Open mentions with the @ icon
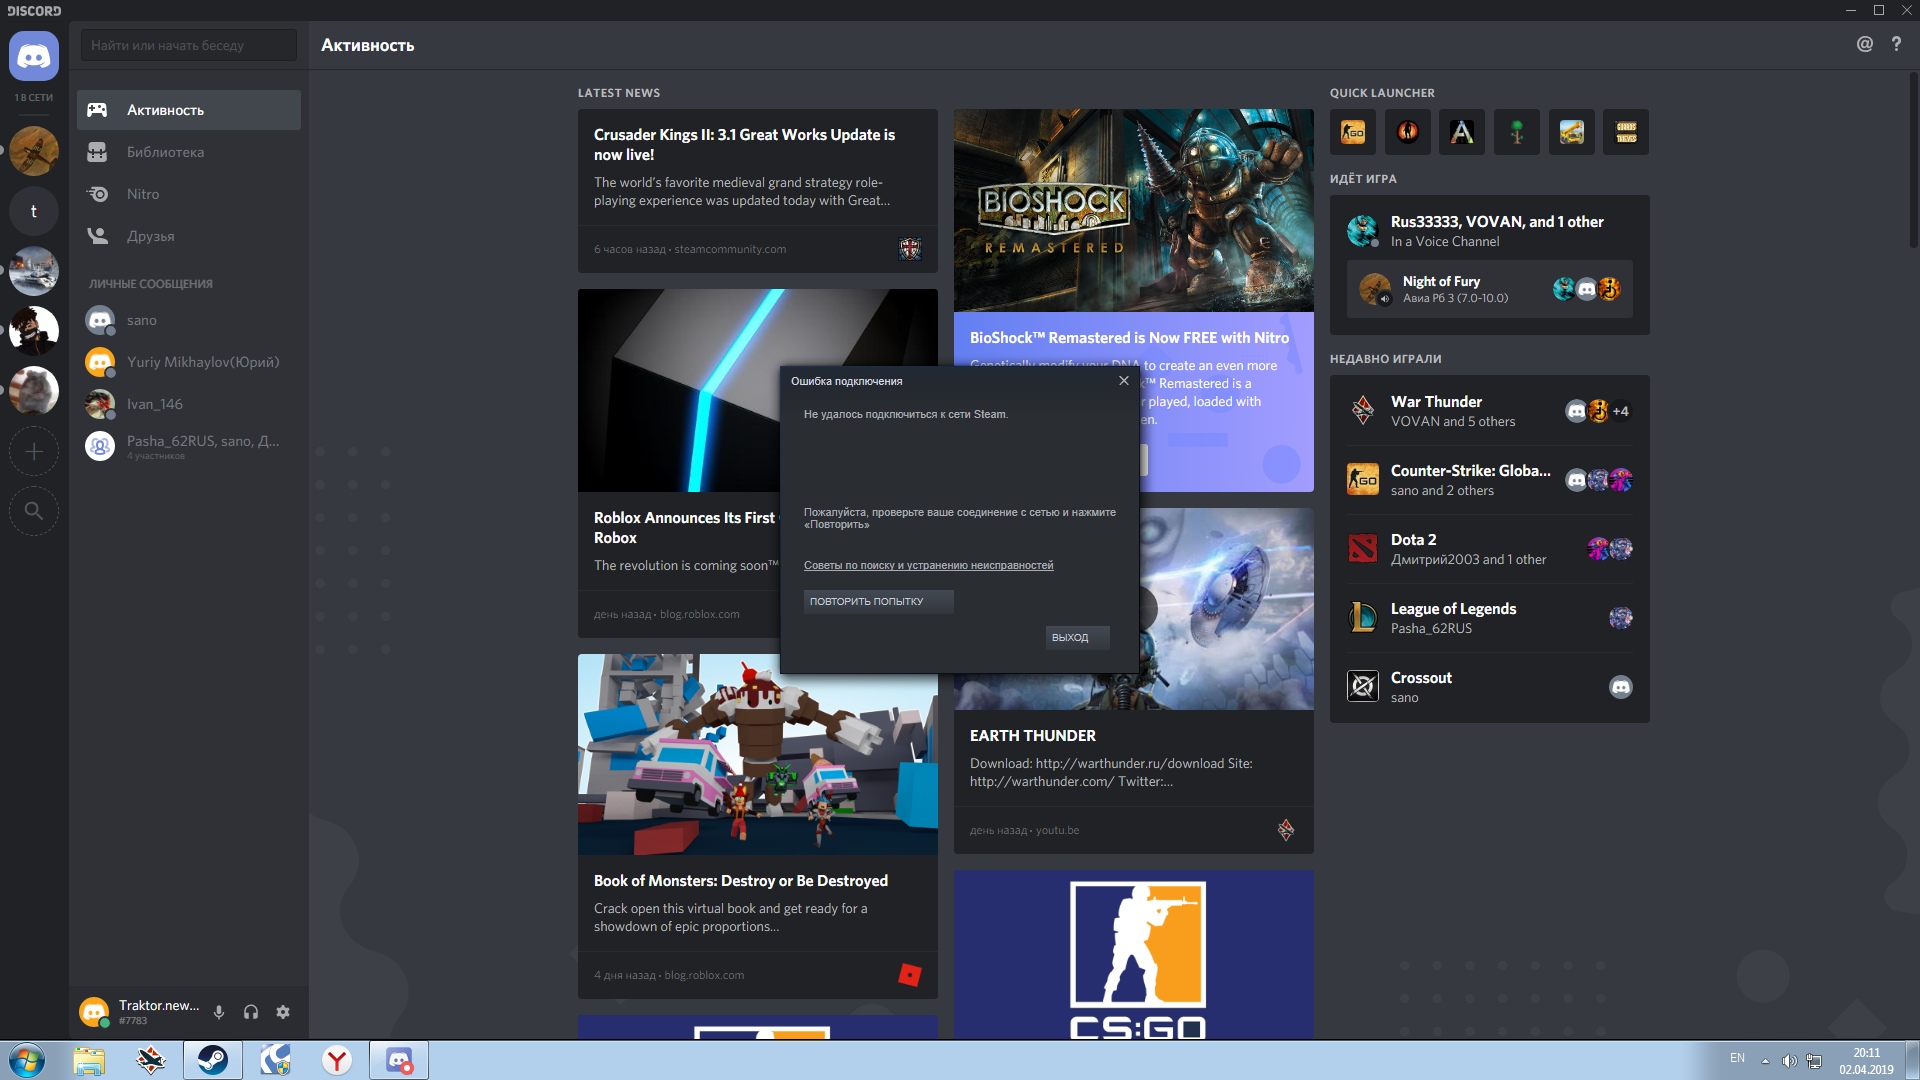The width and height of the screenshot is (1920, 1080). click(1865, 44)
